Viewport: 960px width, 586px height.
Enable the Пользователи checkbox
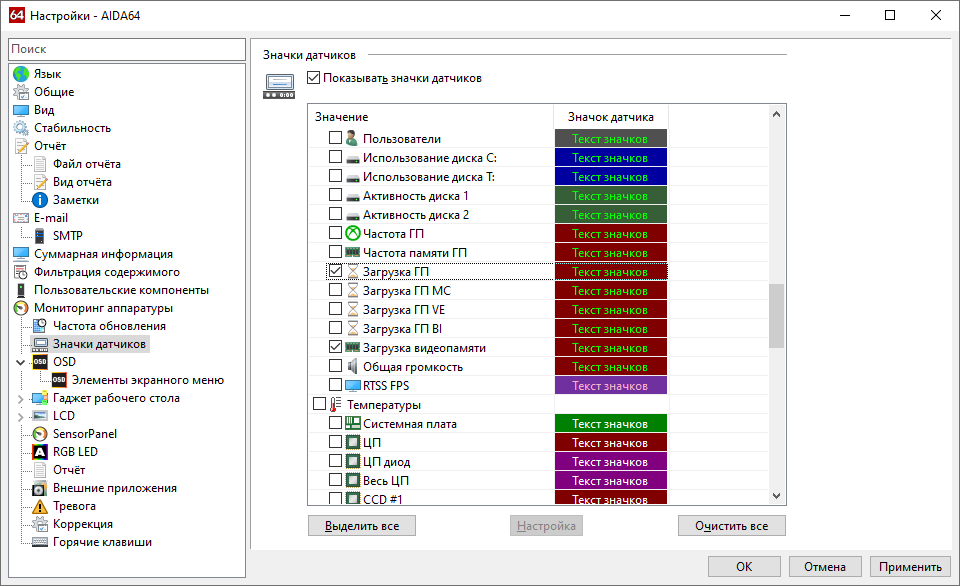pyautogui.click(x=336, y=137)
